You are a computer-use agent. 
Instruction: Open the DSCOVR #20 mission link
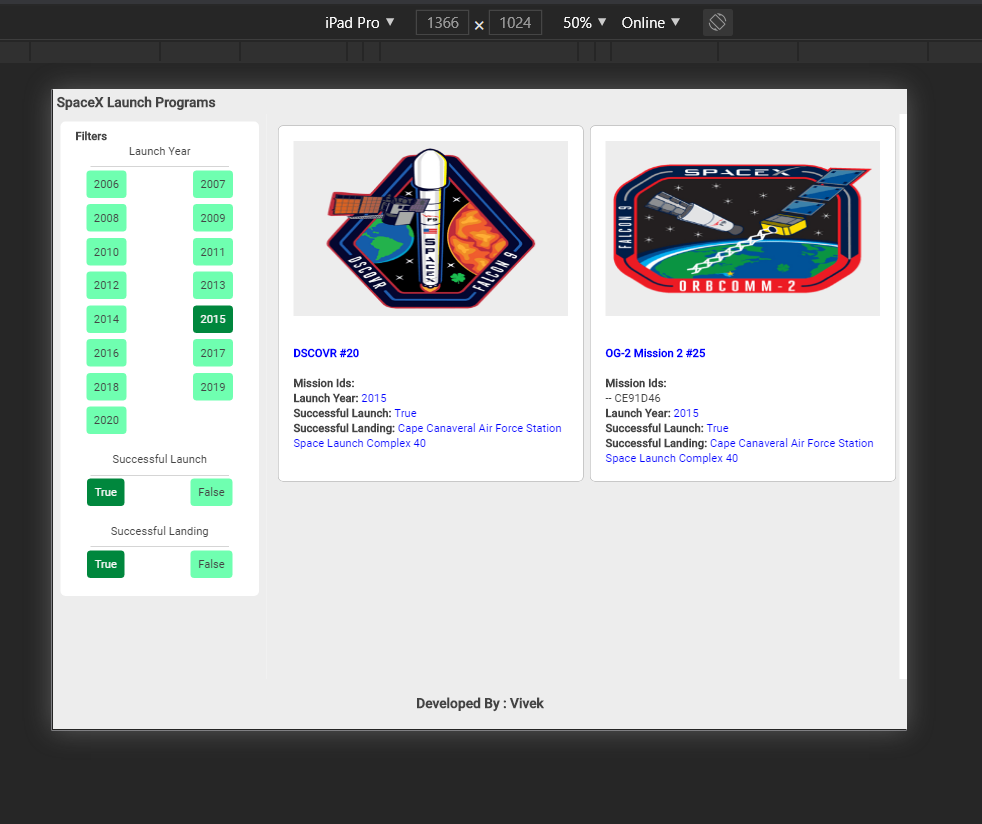point(326,352)
